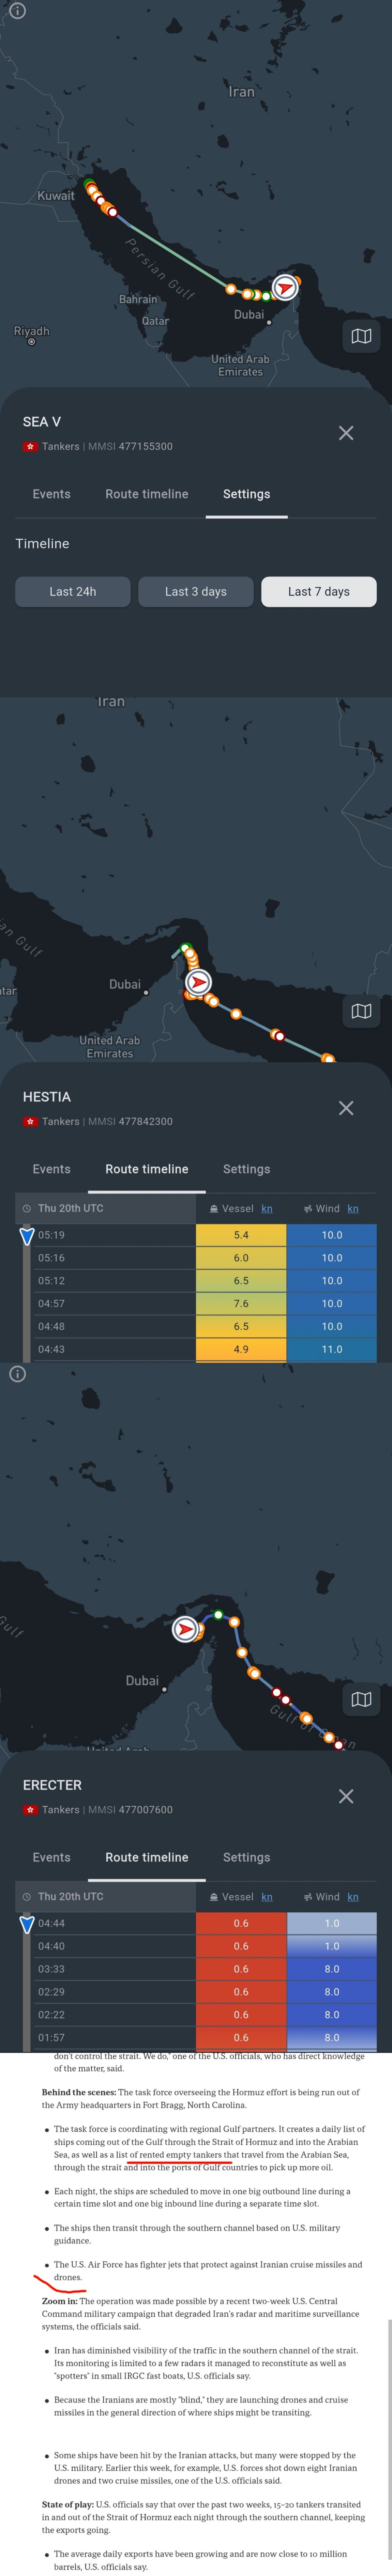Click wind icon in ERECTER timeline header

(308, 1897)
